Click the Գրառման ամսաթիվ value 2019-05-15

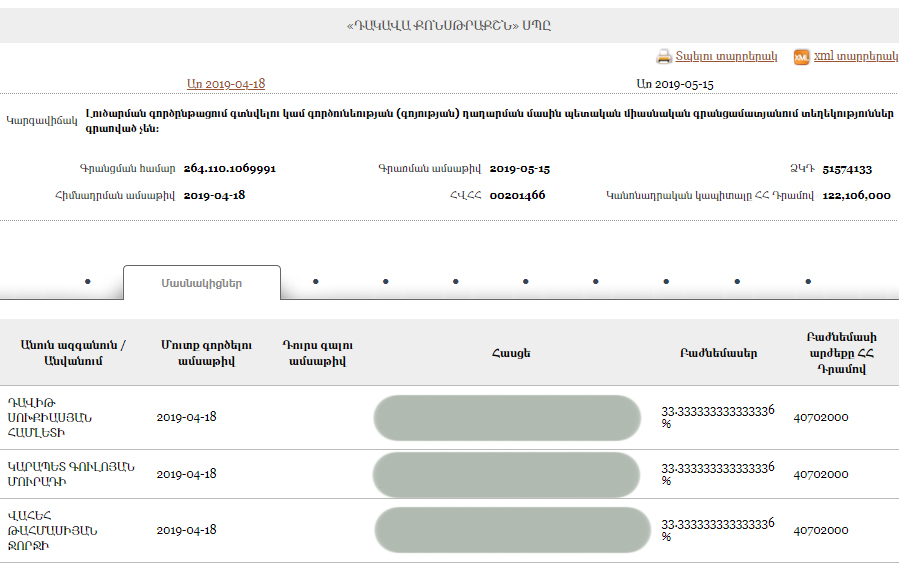point(519,169)
